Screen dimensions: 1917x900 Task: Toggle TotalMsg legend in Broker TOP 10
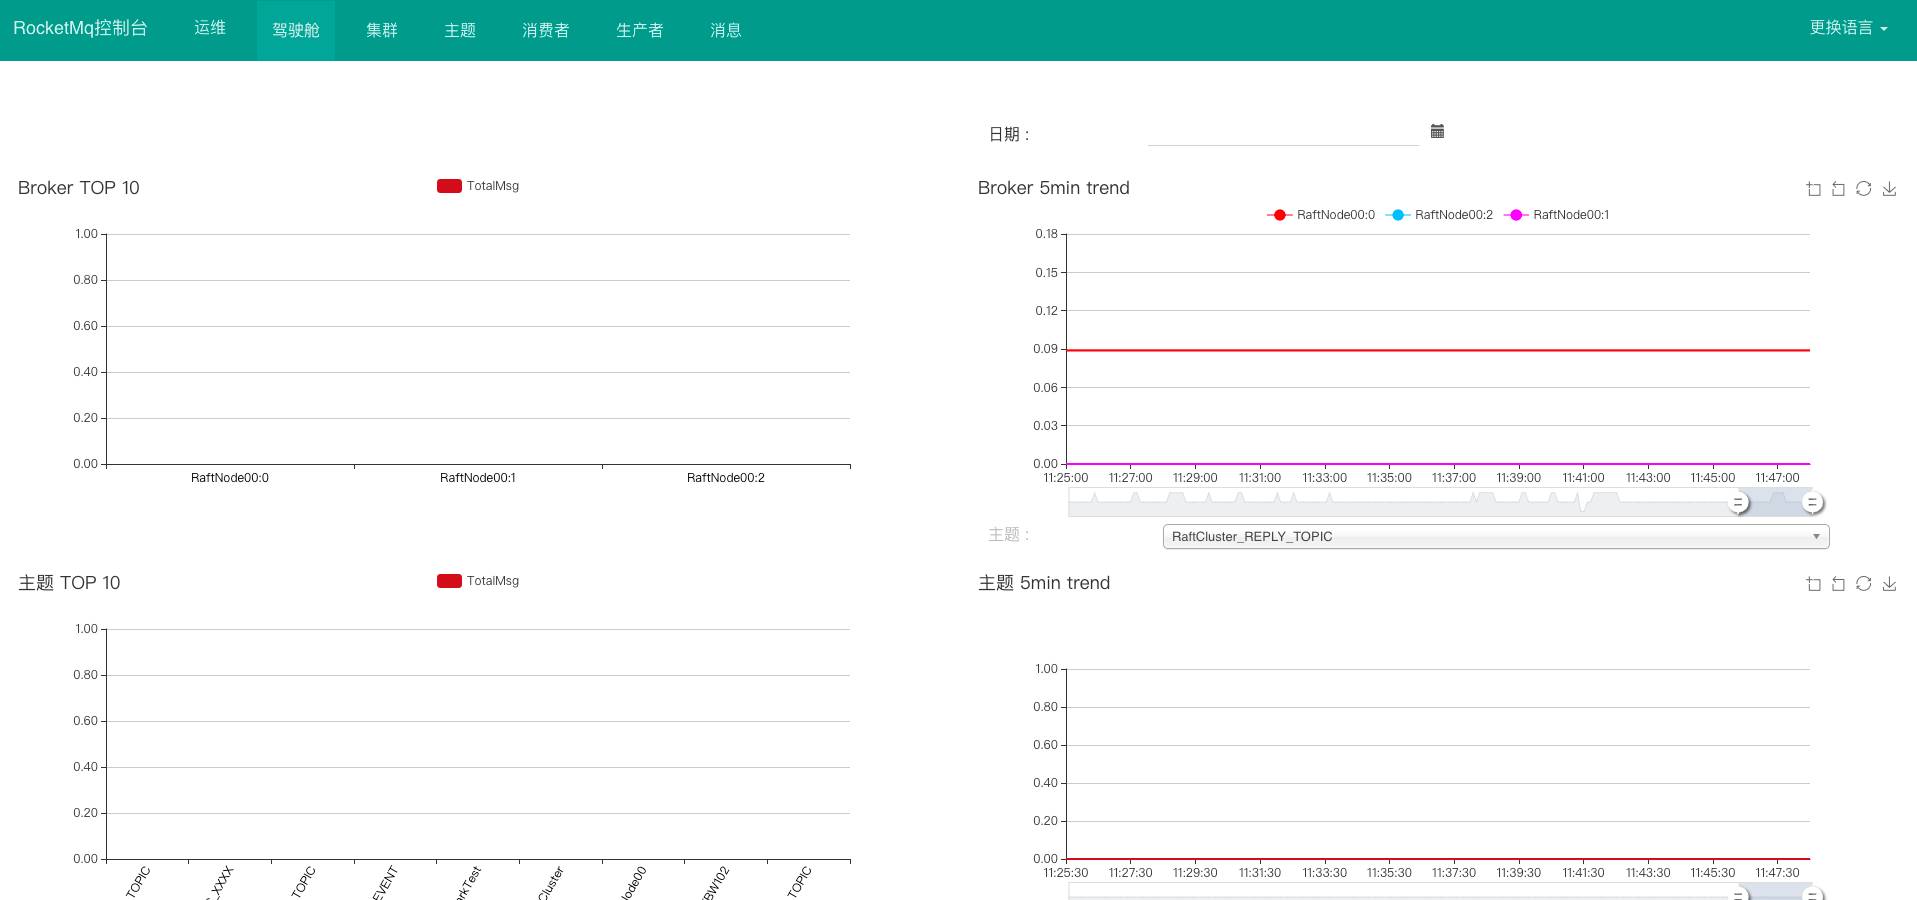[x=478, y=186]
